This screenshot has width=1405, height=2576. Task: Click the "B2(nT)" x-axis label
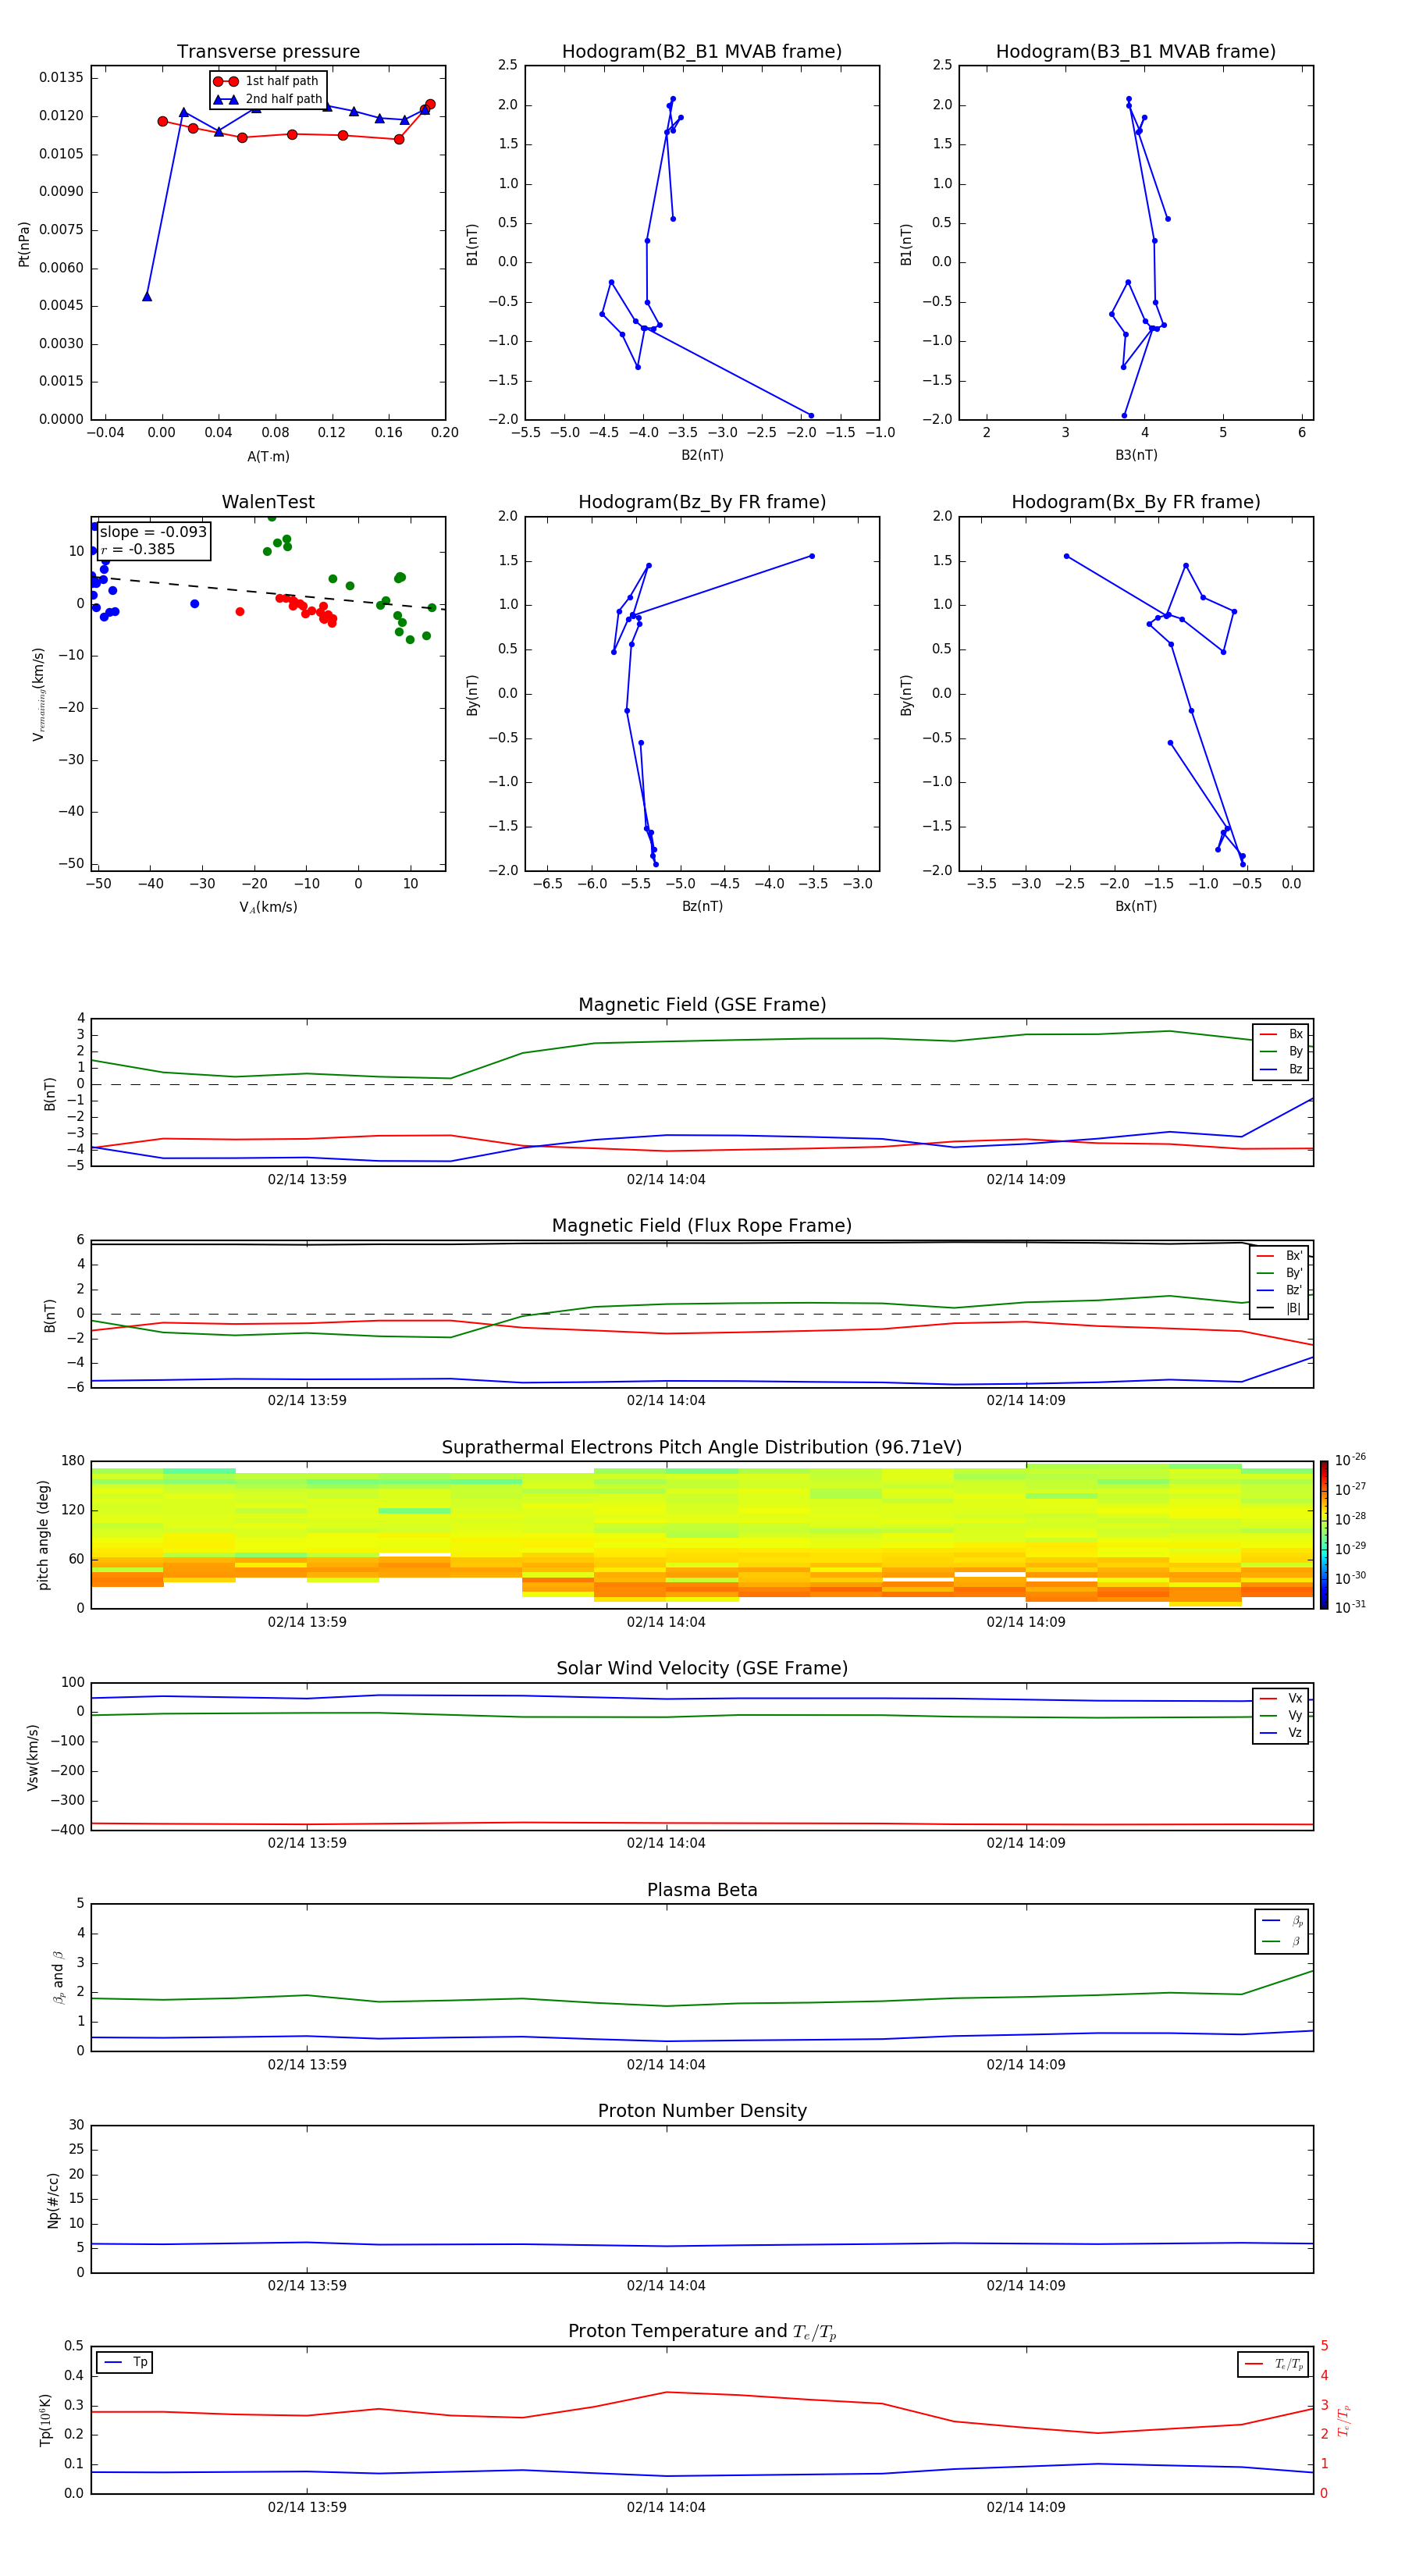point(702,455)
